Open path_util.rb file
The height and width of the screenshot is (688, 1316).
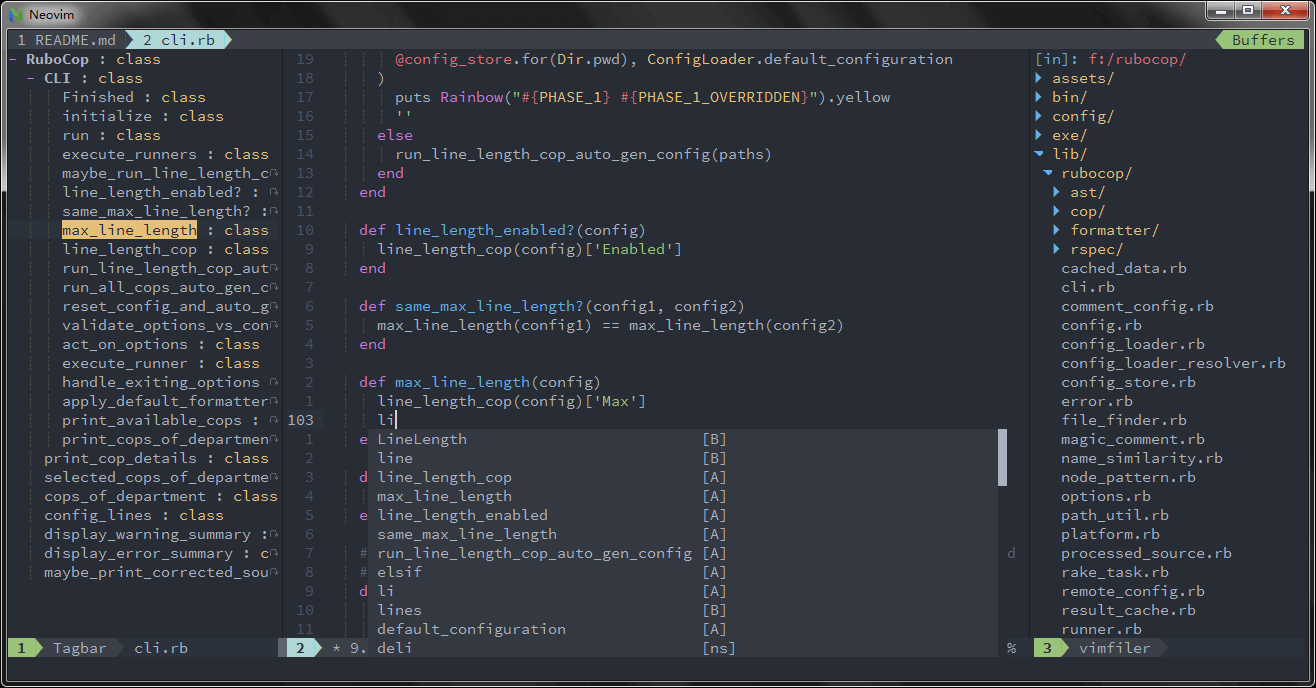[1115, 515]
